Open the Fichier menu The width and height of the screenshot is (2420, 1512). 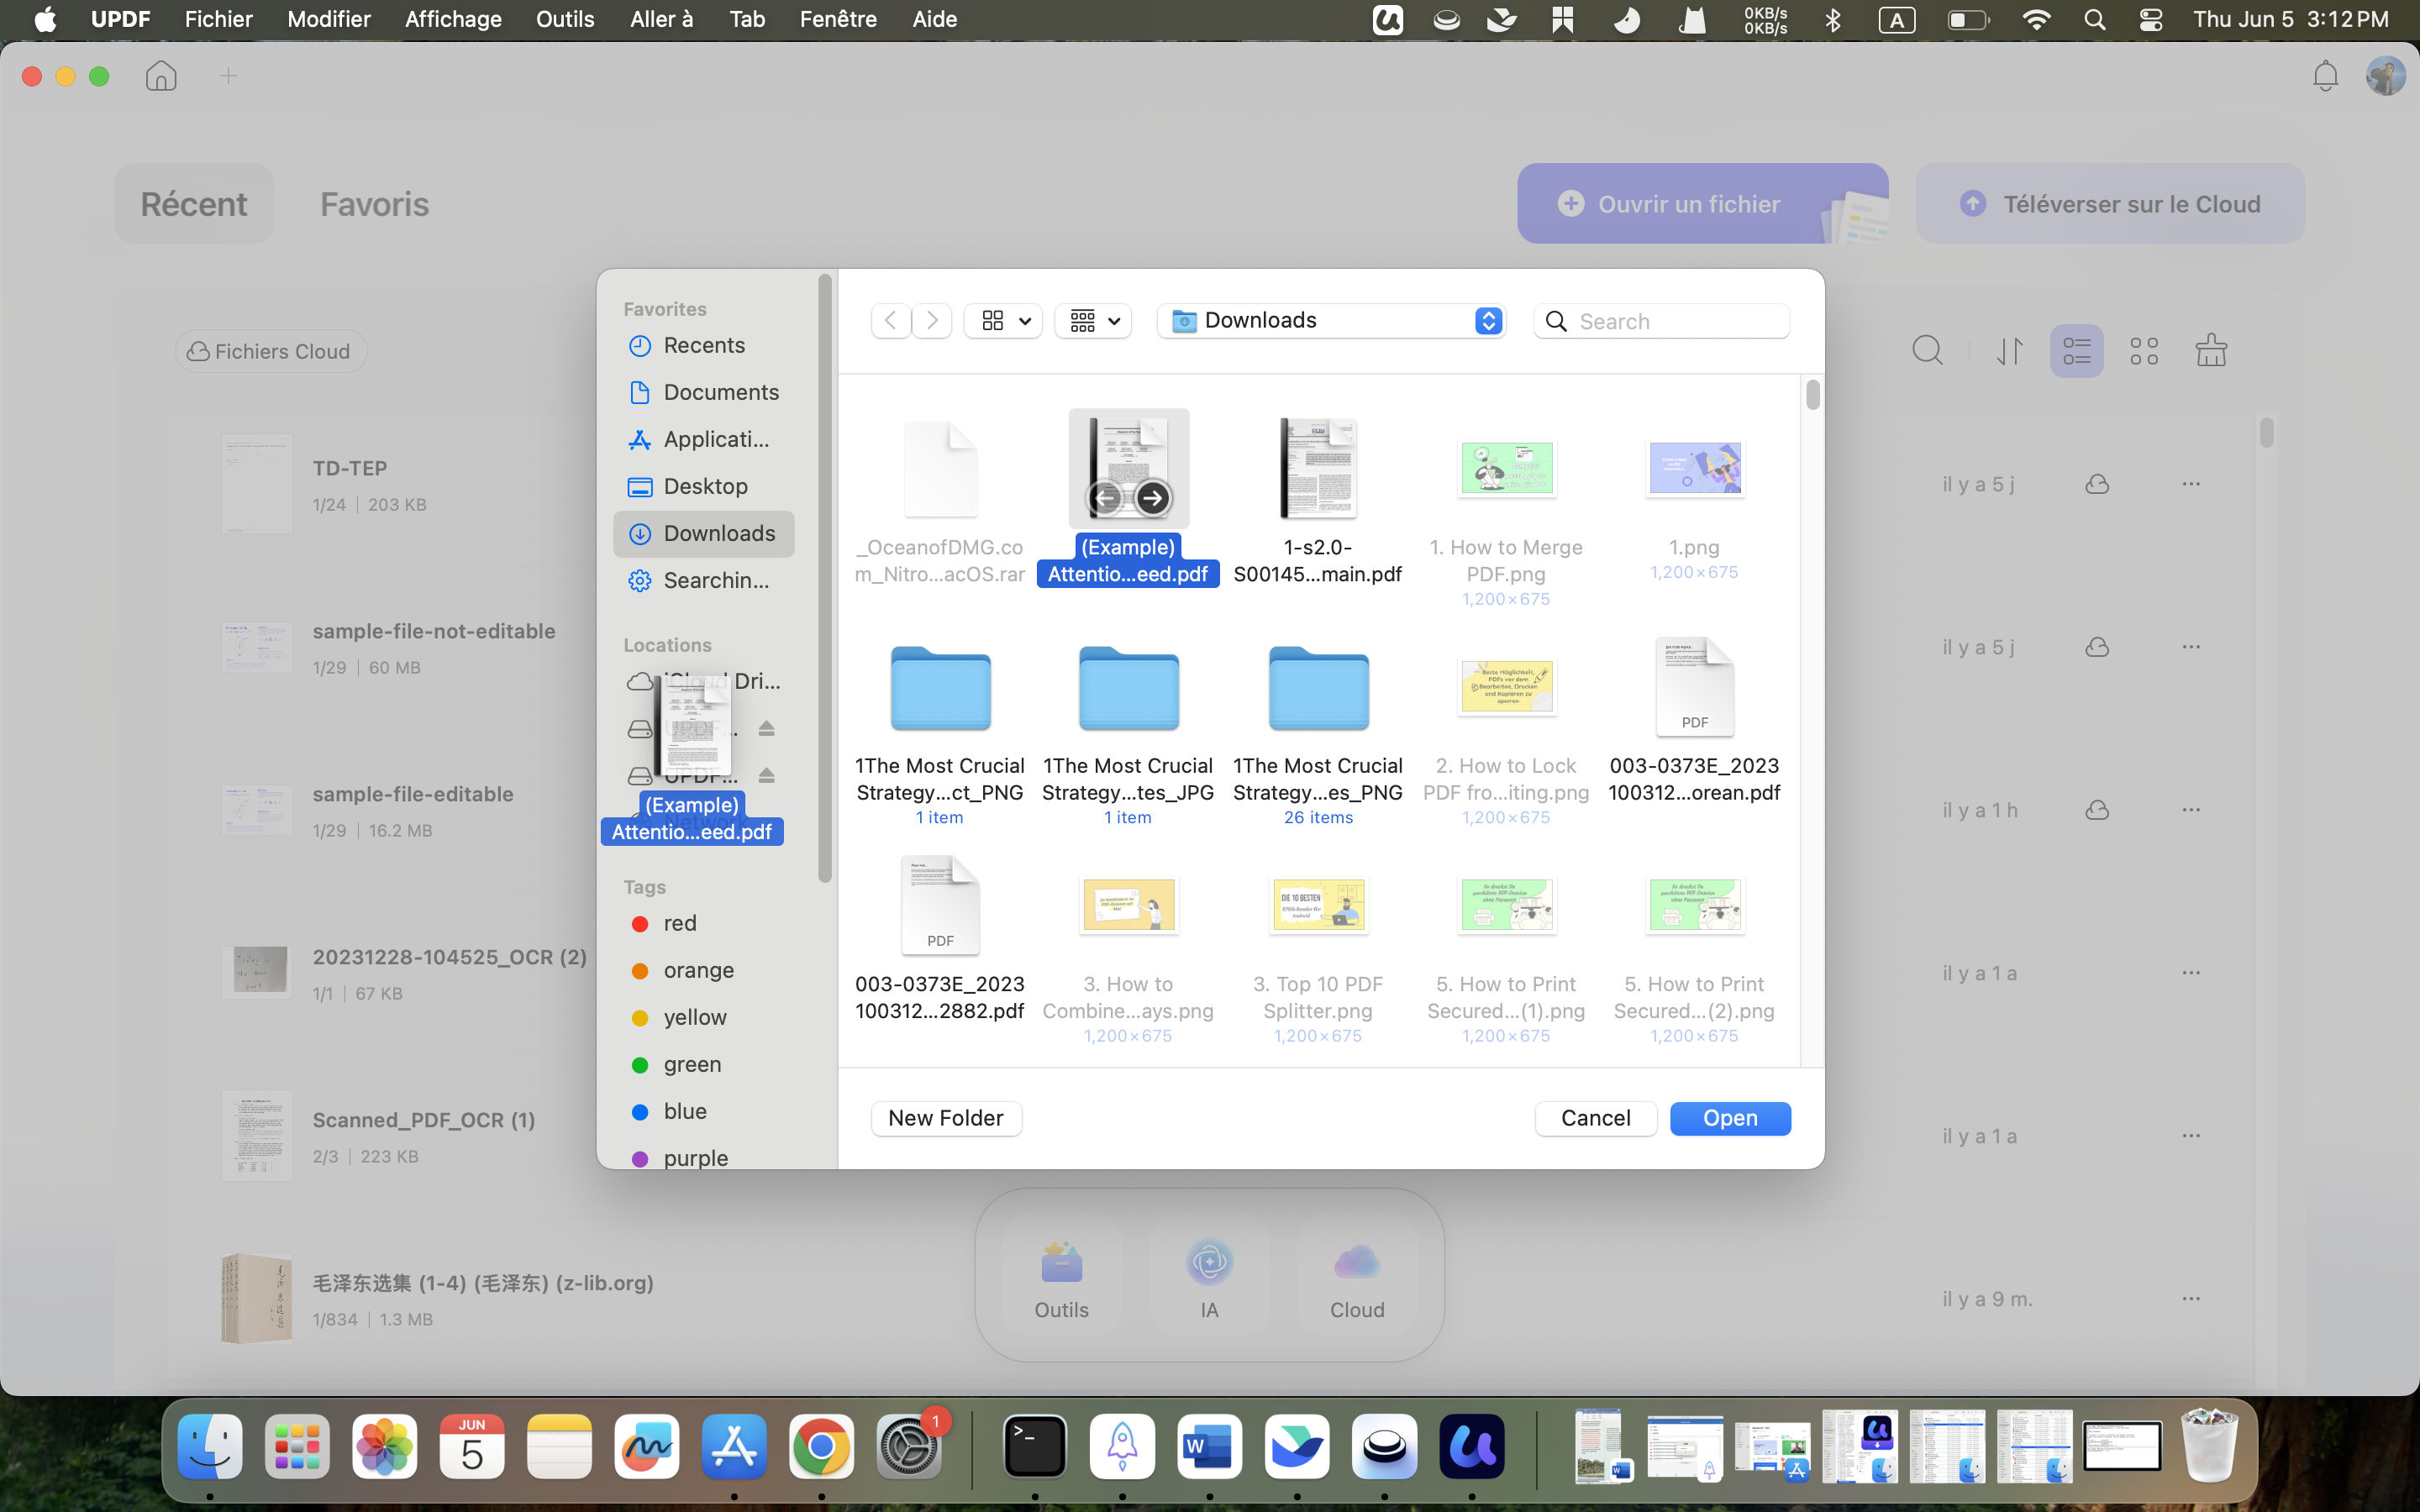[218, 19]
